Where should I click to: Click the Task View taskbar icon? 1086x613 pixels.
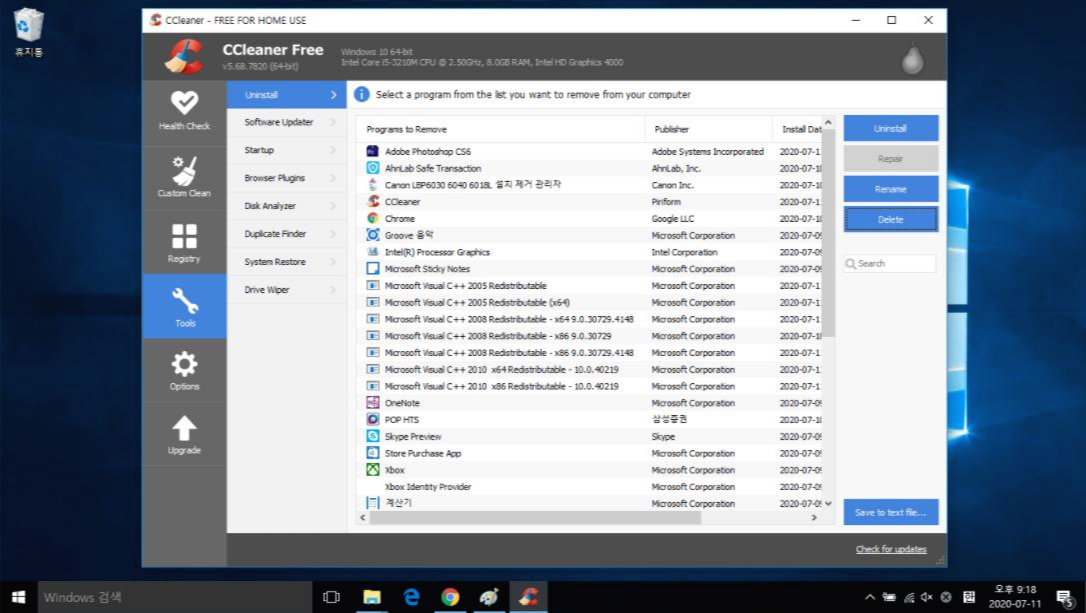click(x=332, y=596)
